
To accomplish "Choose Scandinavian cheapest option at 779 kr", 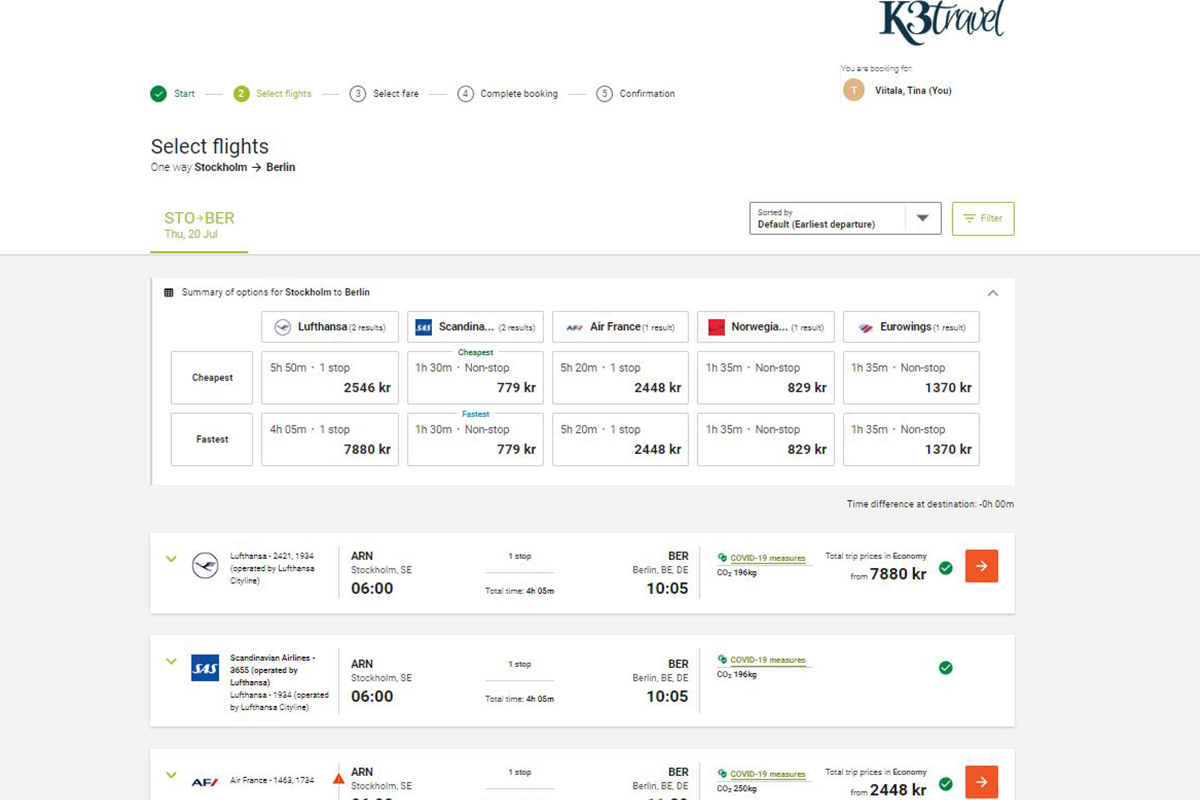I will pos(476,378).
